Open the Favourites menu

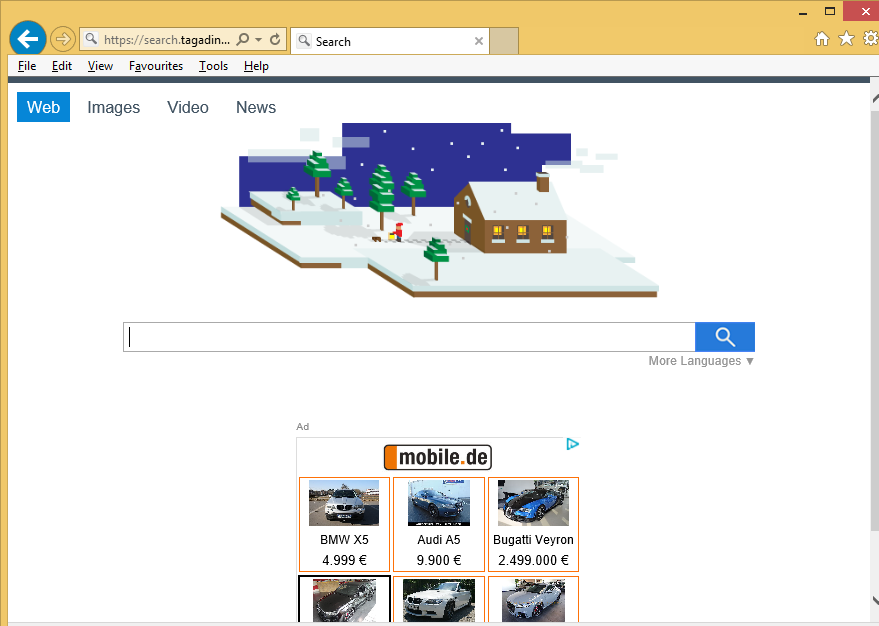156,66
